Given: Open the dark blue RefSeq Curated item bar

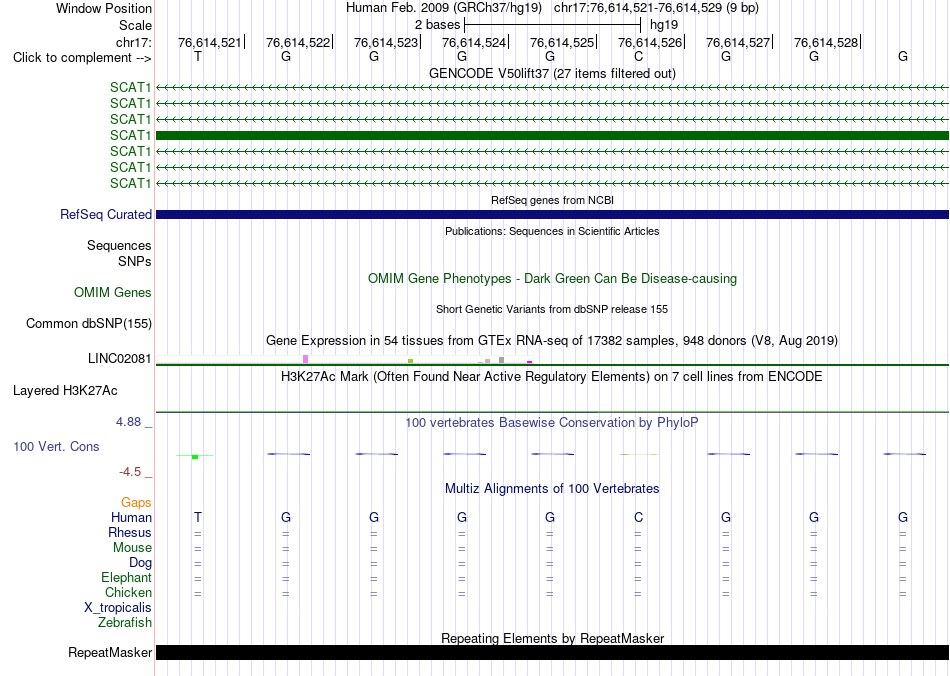Looking at the screenshot, I should click(x=552, y=214).
